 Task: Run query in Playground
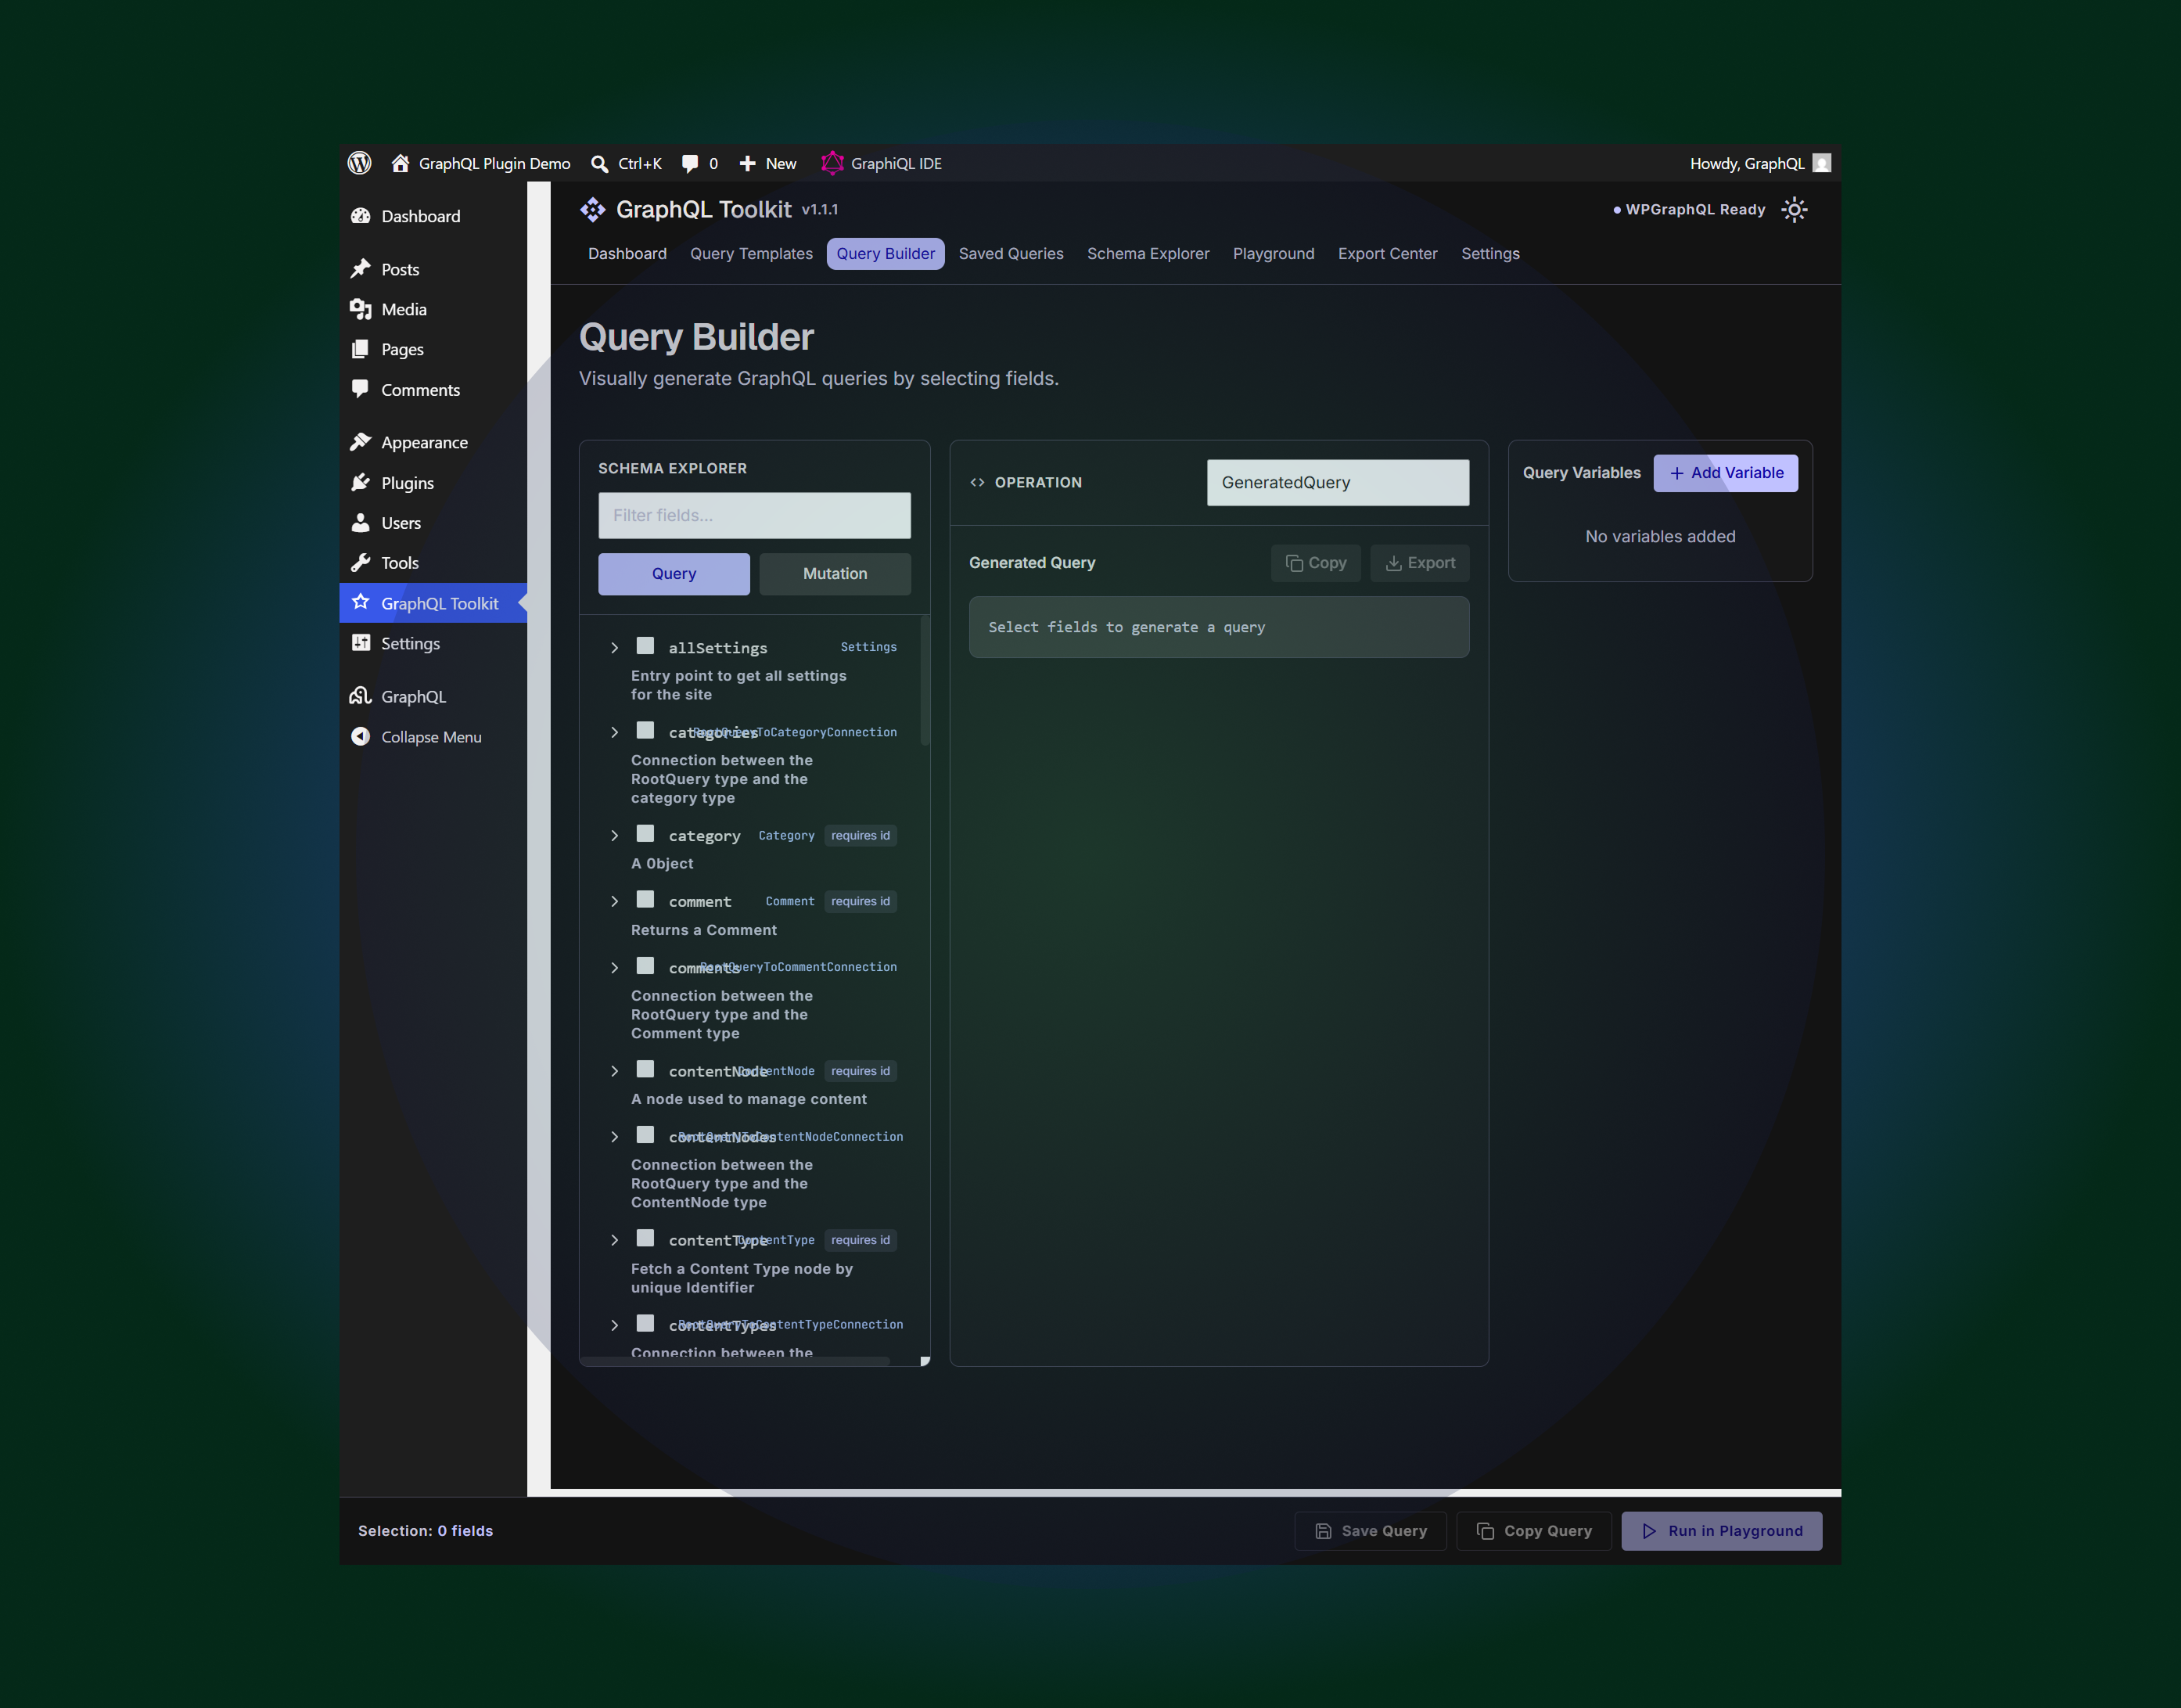(1721, 1531)
